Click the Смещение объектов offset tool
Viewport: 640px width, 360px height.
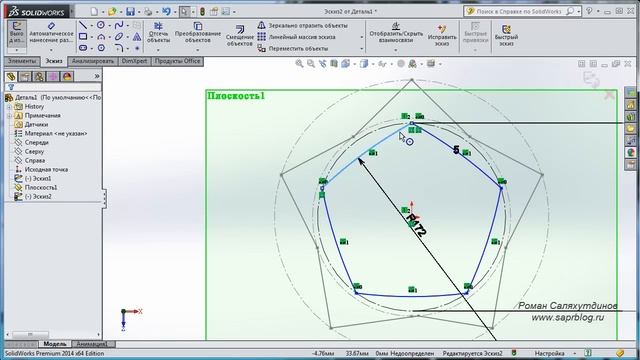pyautogui.click(x=240, y=35)
